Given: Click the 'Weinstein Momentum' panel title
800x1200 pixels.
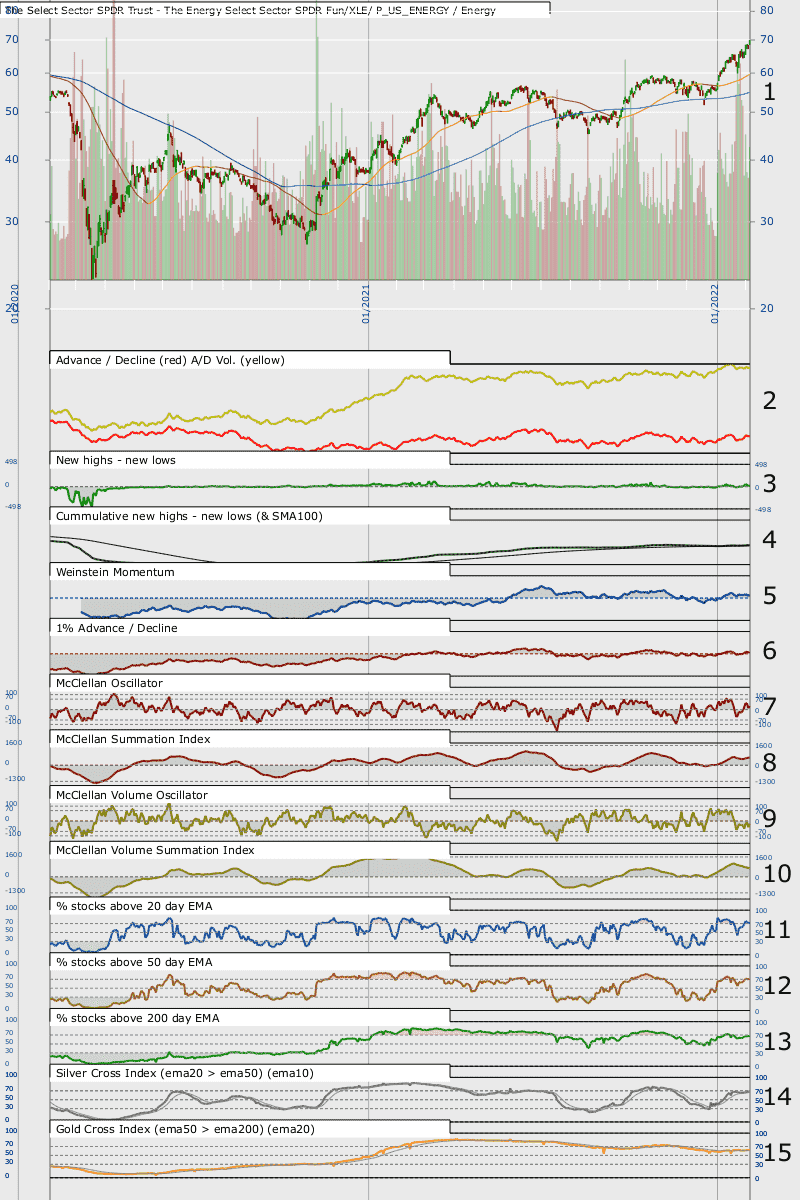Looking at the screenshot, I should pos(115,572).
